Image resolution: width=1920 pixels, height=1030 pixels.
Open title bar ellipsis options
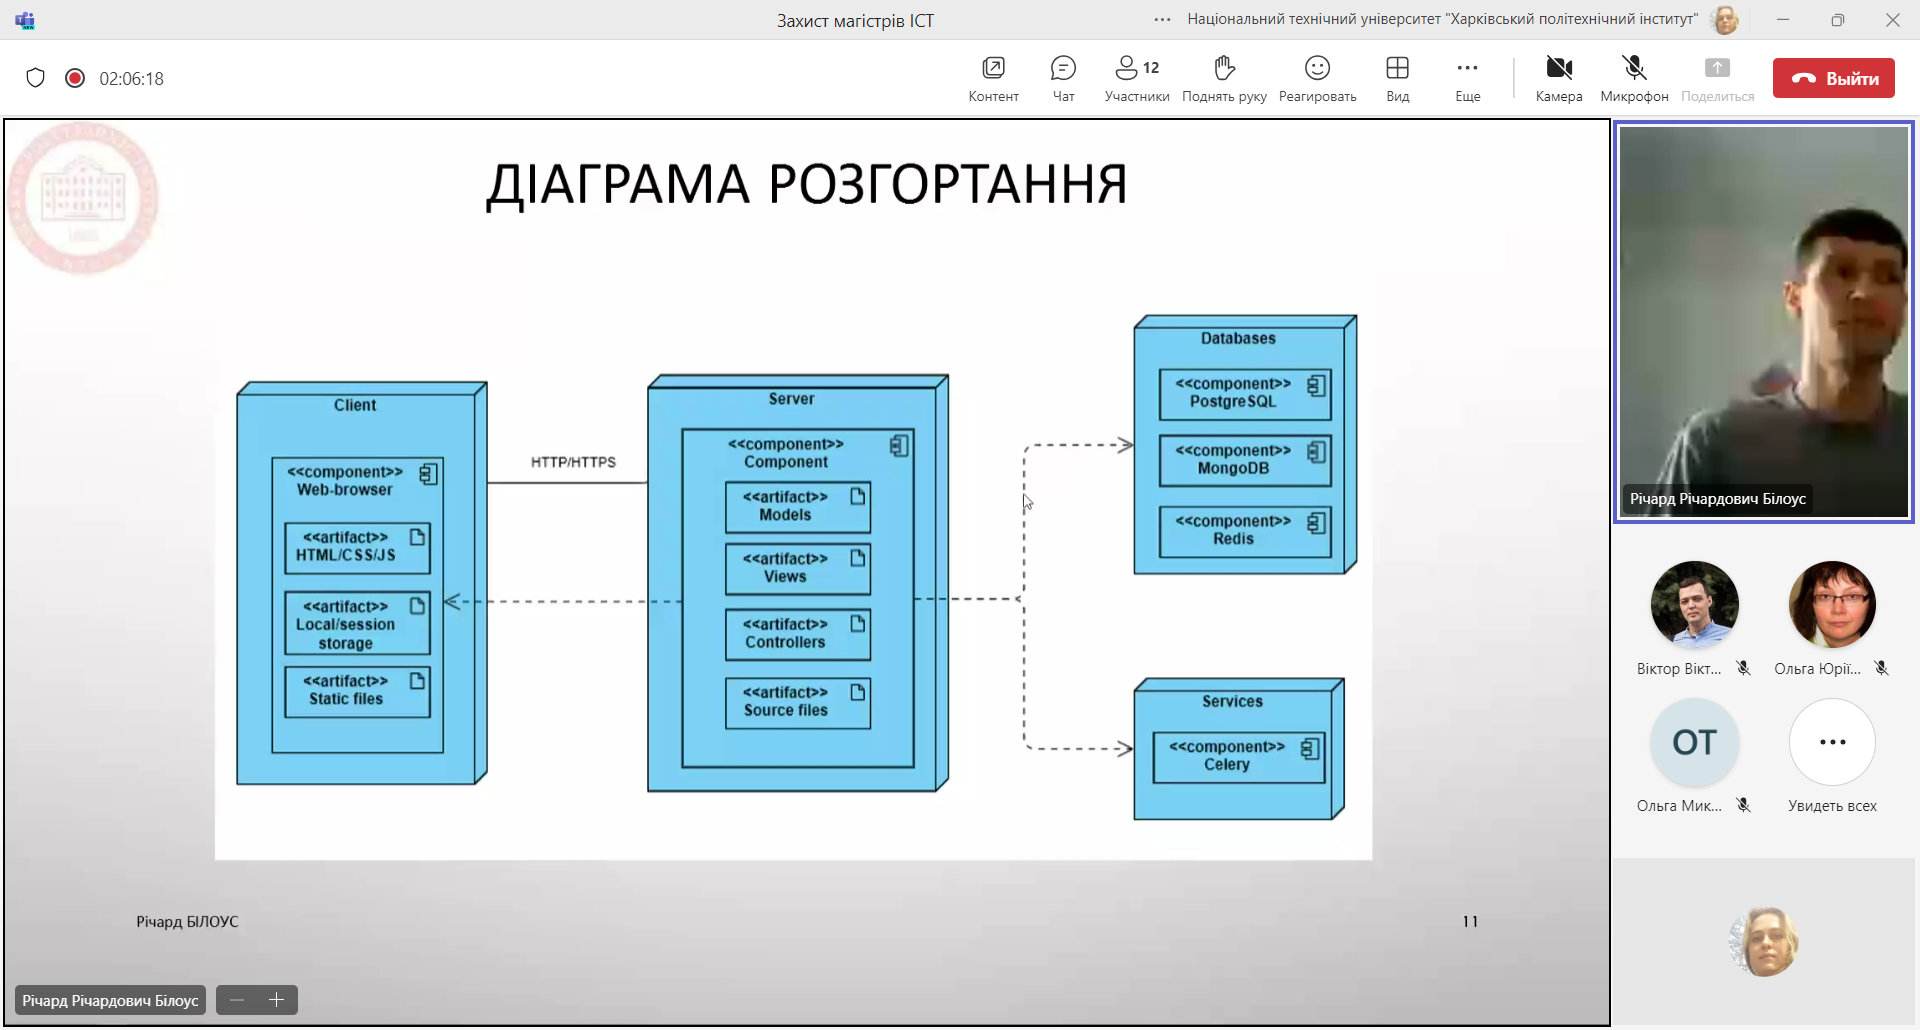coord(1162,20)
